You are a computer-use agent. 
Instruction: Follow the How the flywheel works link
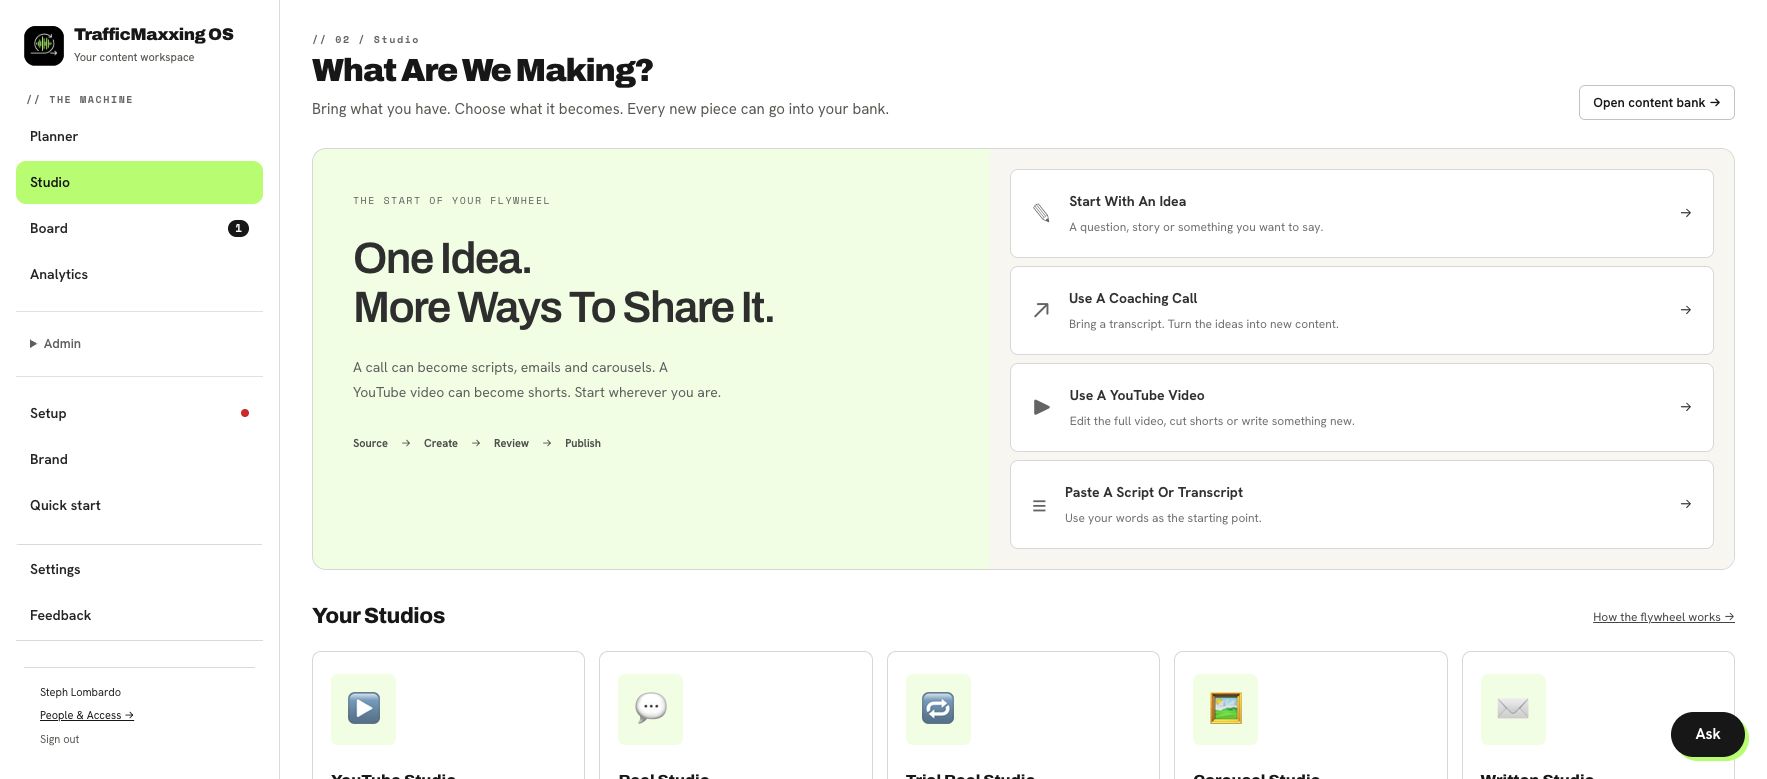tap(1663, 617)
